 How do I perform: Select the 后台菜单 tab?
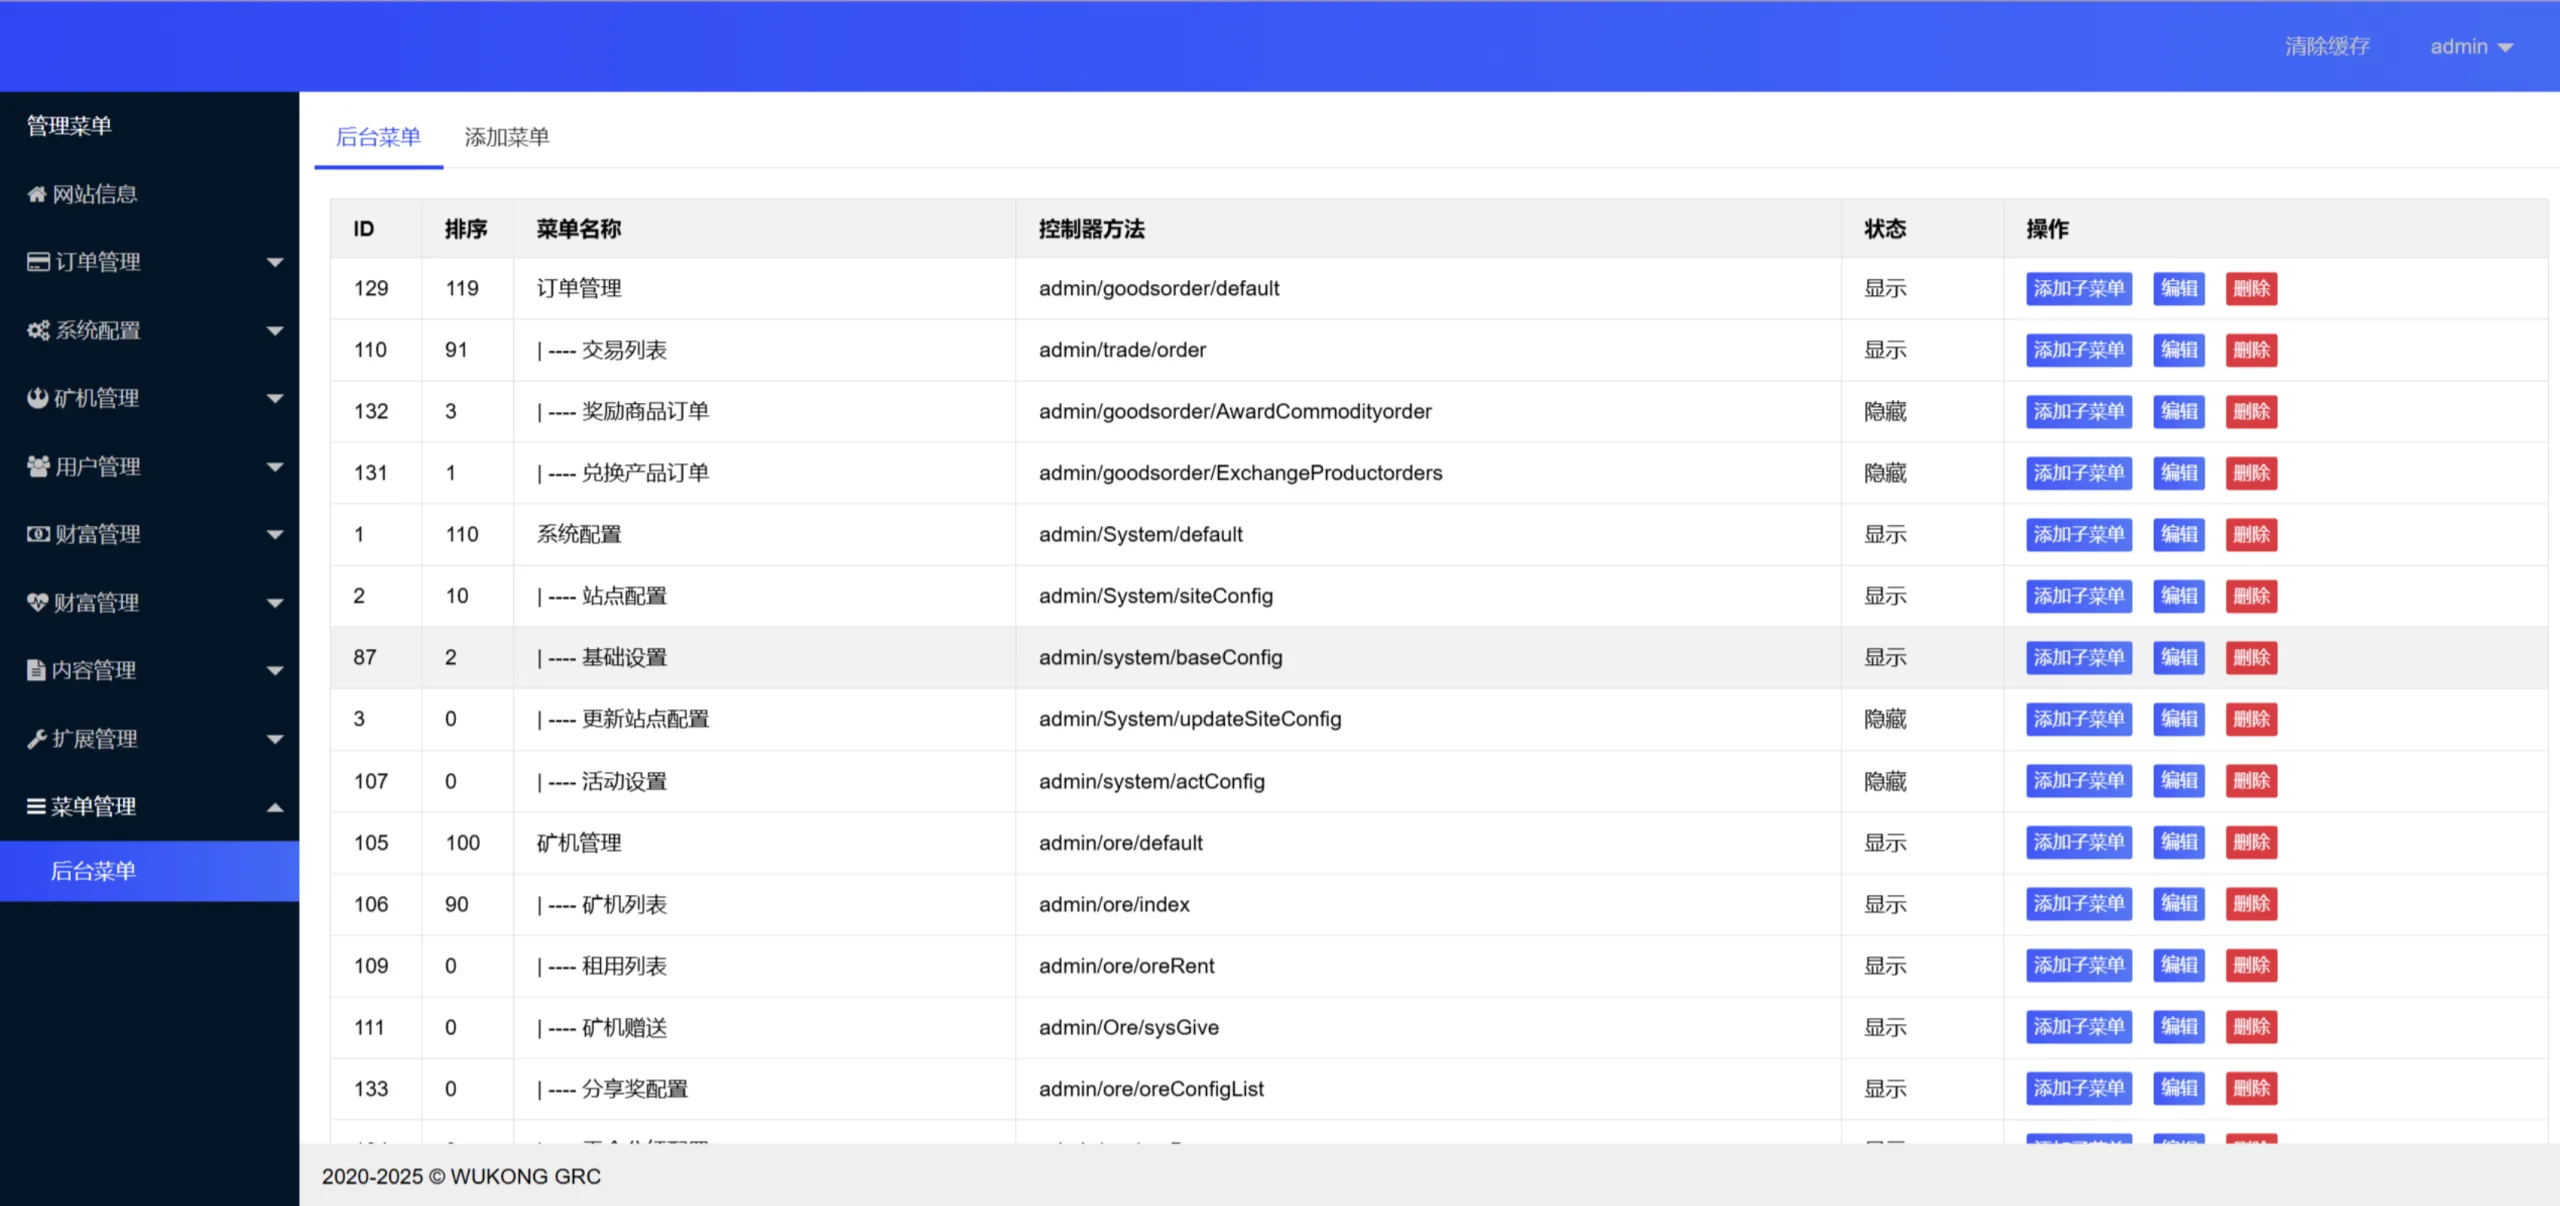coord(378,137)
